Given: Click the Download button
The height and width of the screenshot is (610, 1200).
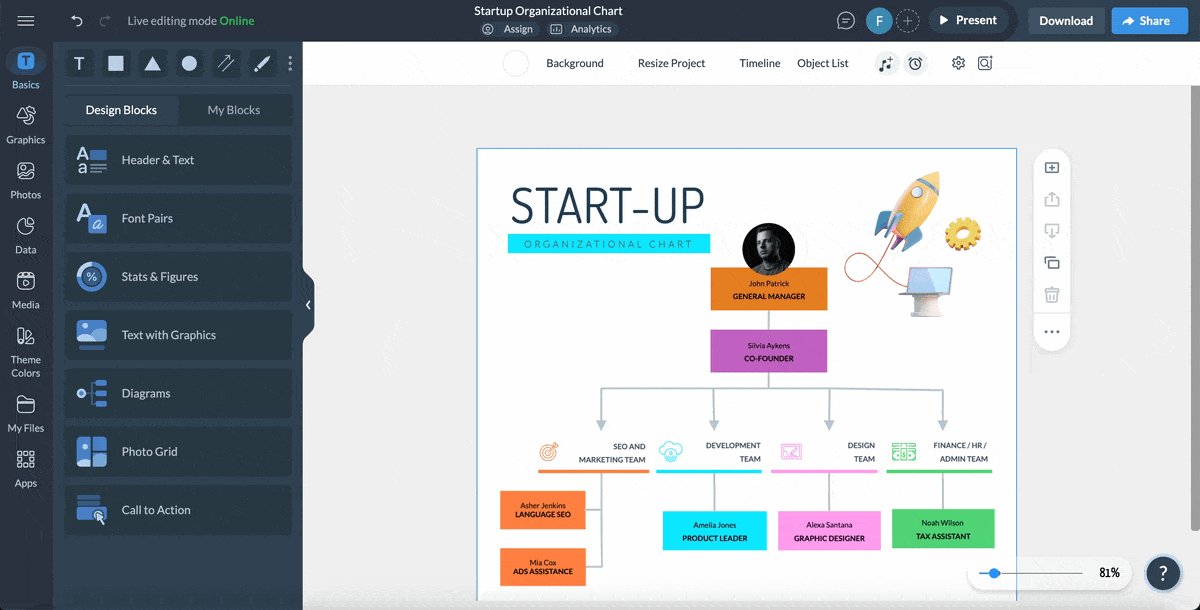Looking at the screenshot, I should tap(1066, 20).
